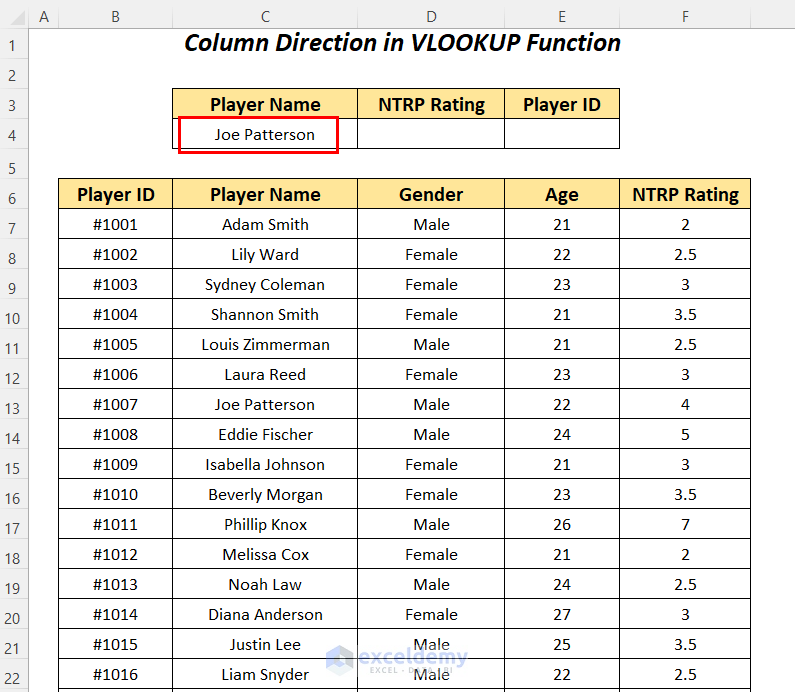Select the cell 'Laura Reed'
Image resolution: width=795 pixels, height=692 pixels.
point(265,374)
